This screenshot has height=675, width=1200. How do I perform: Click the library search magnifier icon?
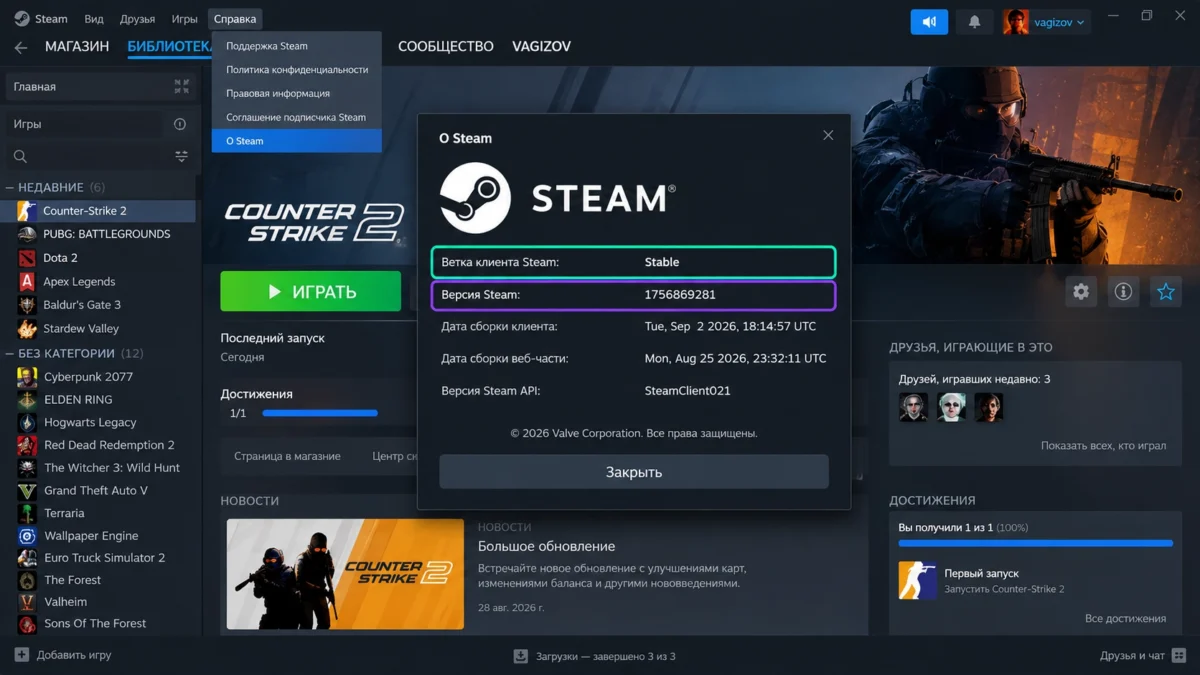[x=20, y=156]
